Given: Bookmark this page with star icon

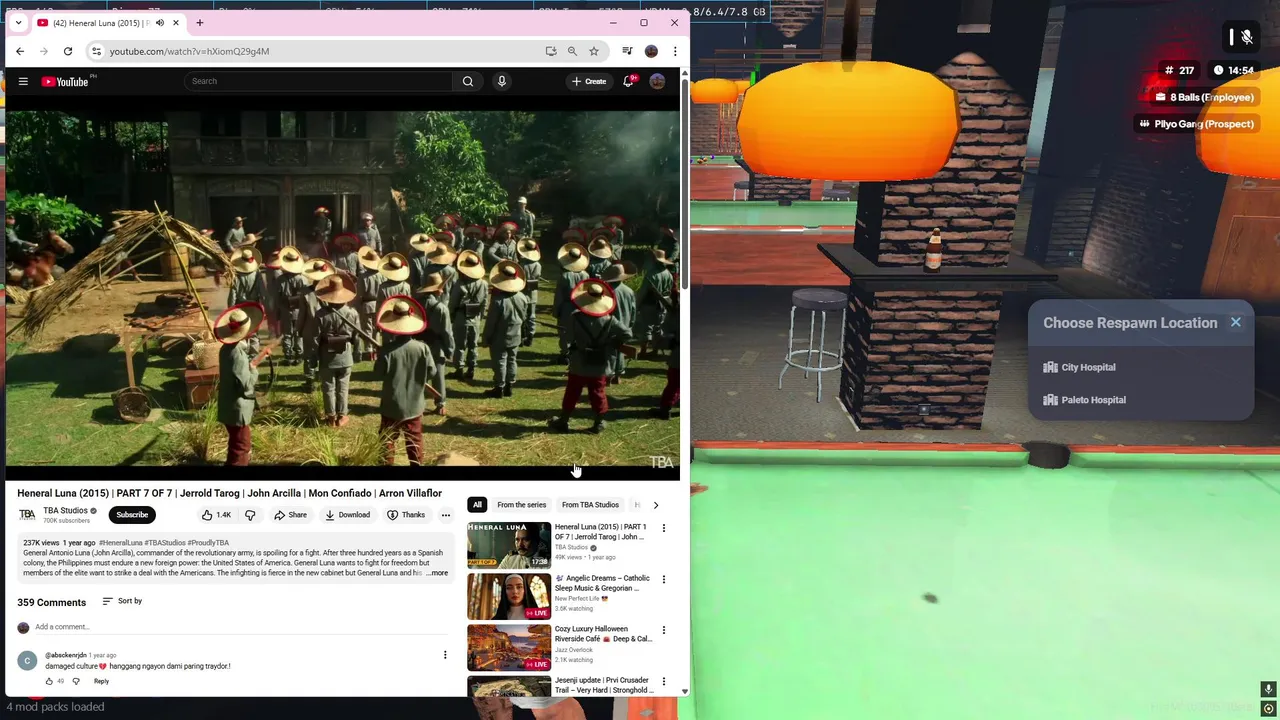Looking at the screenshot, I should tap(594, 51).
